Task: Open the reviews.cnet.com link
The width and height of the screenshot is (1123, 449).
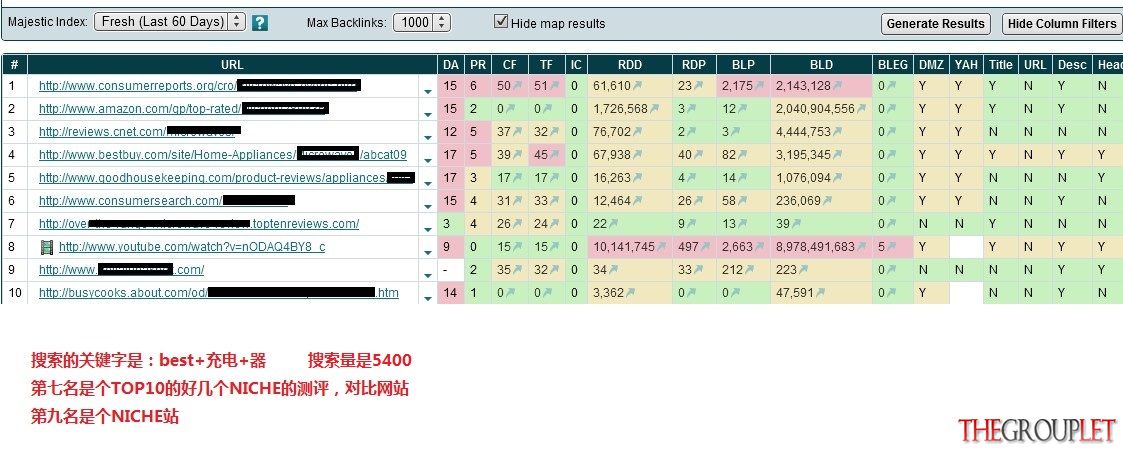Action: (140, 132)
